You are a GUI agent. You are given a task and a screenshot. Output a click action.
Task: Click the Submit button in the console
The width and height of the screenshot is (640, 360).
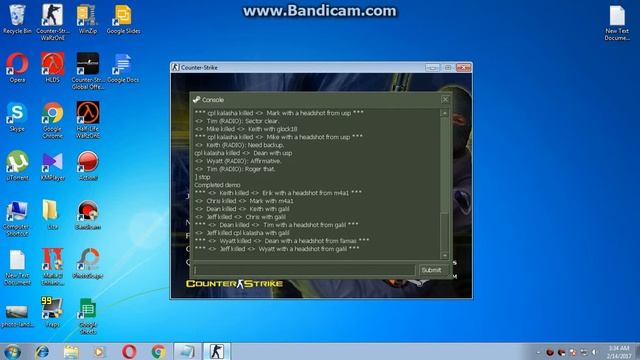point(432,270)
